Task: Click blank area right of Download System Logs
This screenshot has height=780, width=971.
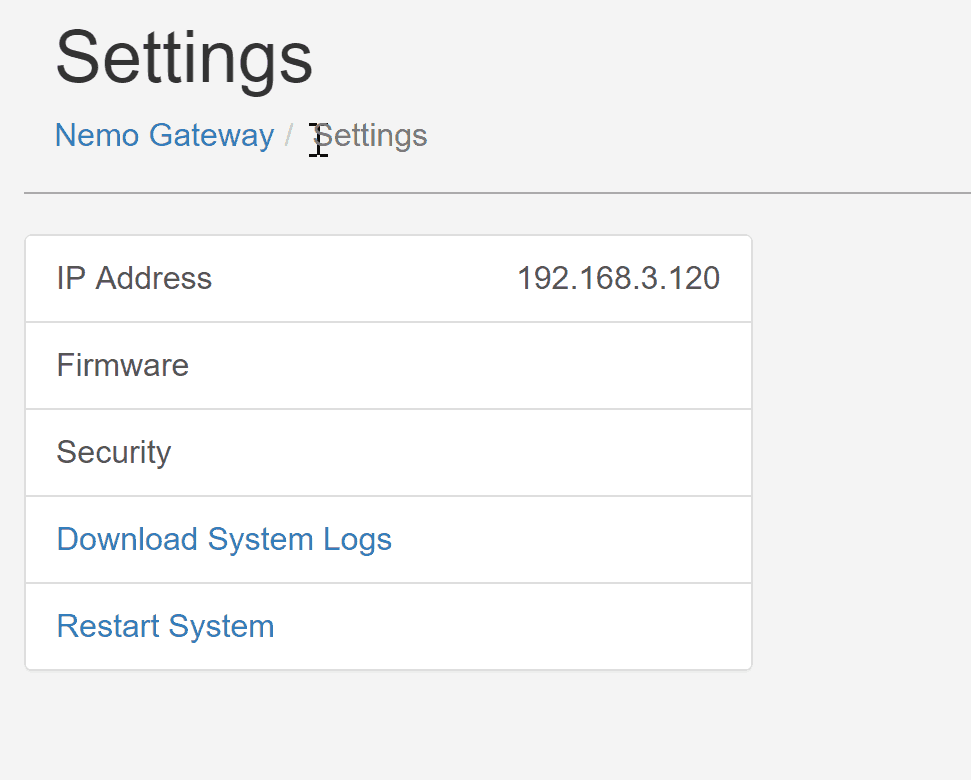Action: click(571, 539)
